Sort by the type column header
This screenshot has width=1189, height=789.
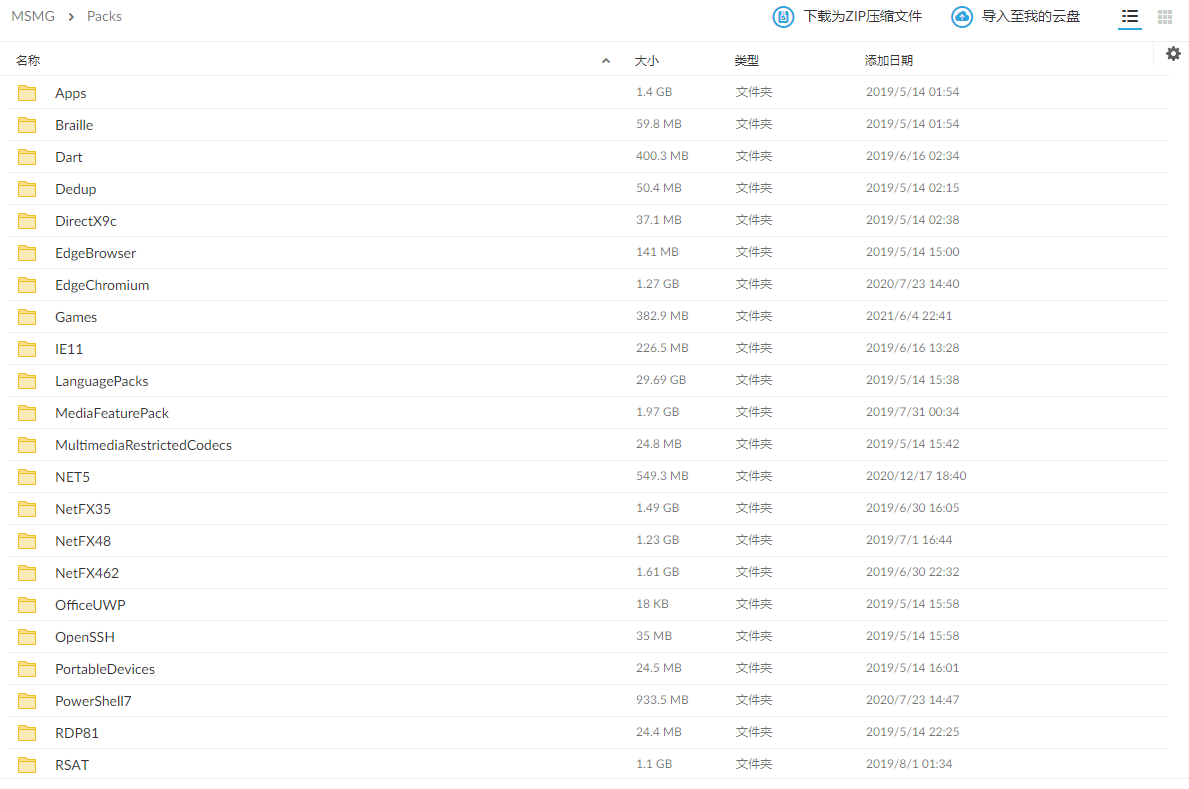747,61
